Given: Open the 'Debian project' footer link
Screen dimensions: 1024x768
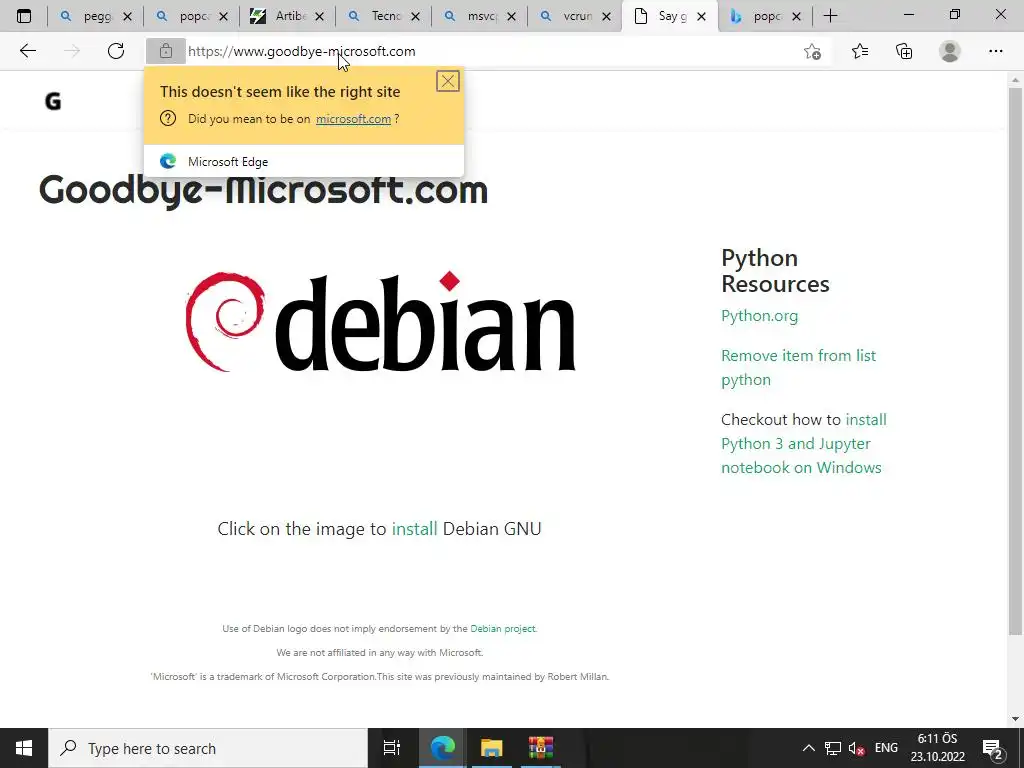Looking at the screenshot, I should point(503,629).
